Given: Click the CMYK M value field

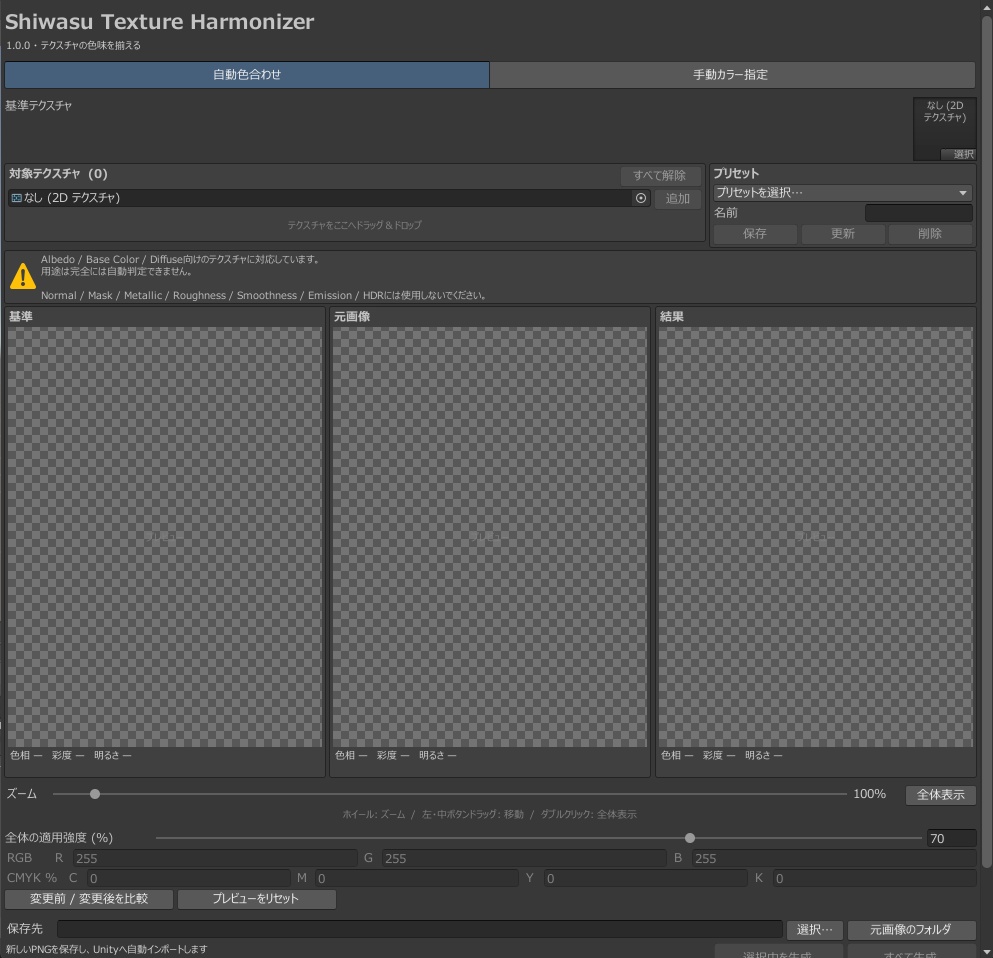Looking at the screenshot, I should 417,878.
